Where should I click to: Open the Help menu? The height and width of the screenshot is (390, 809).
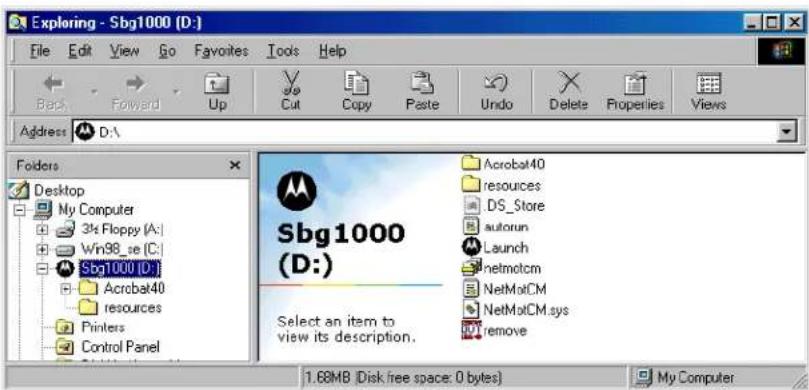(x=332, y=51)
